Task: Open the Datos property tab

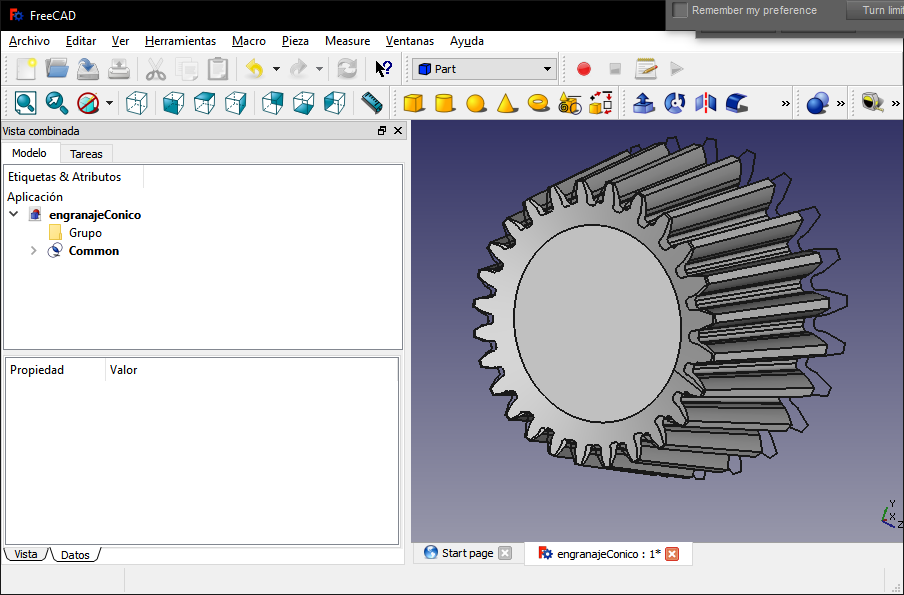Action: click(75, 554)
